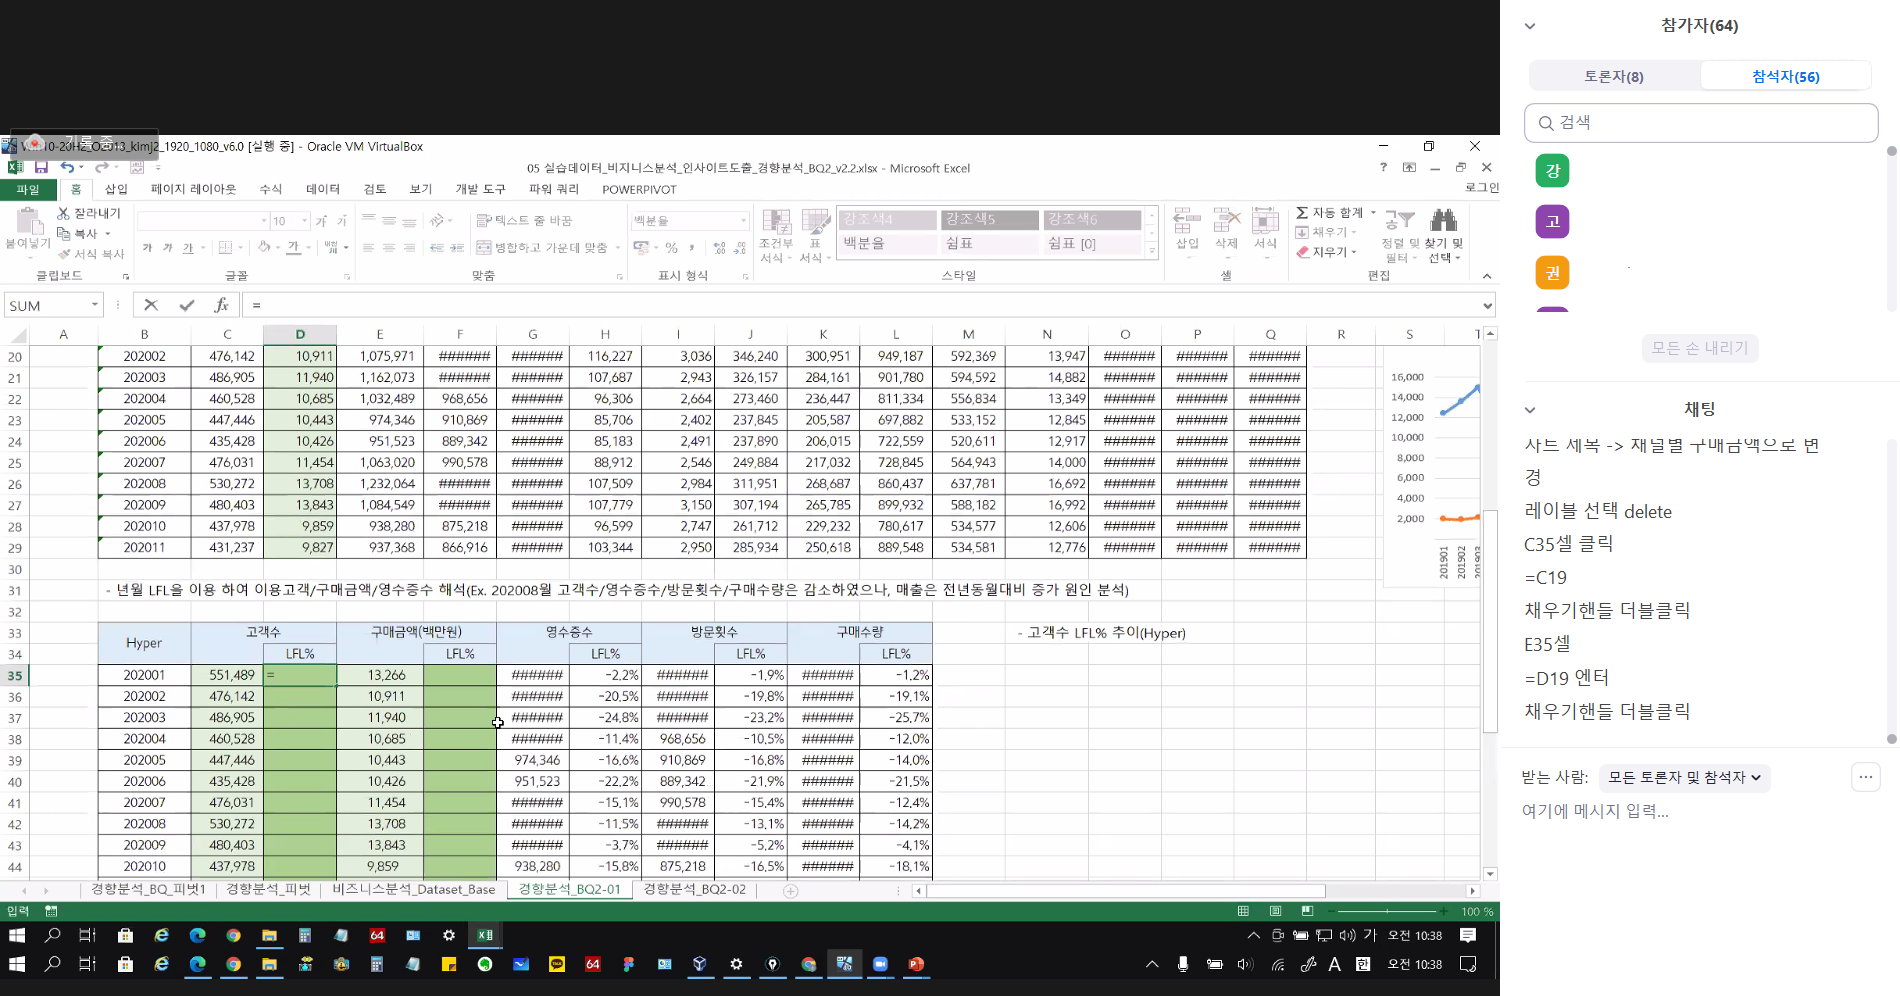Confirm formula entry with the checkmark icon
1900x996 pixels.
click(186, 305)
